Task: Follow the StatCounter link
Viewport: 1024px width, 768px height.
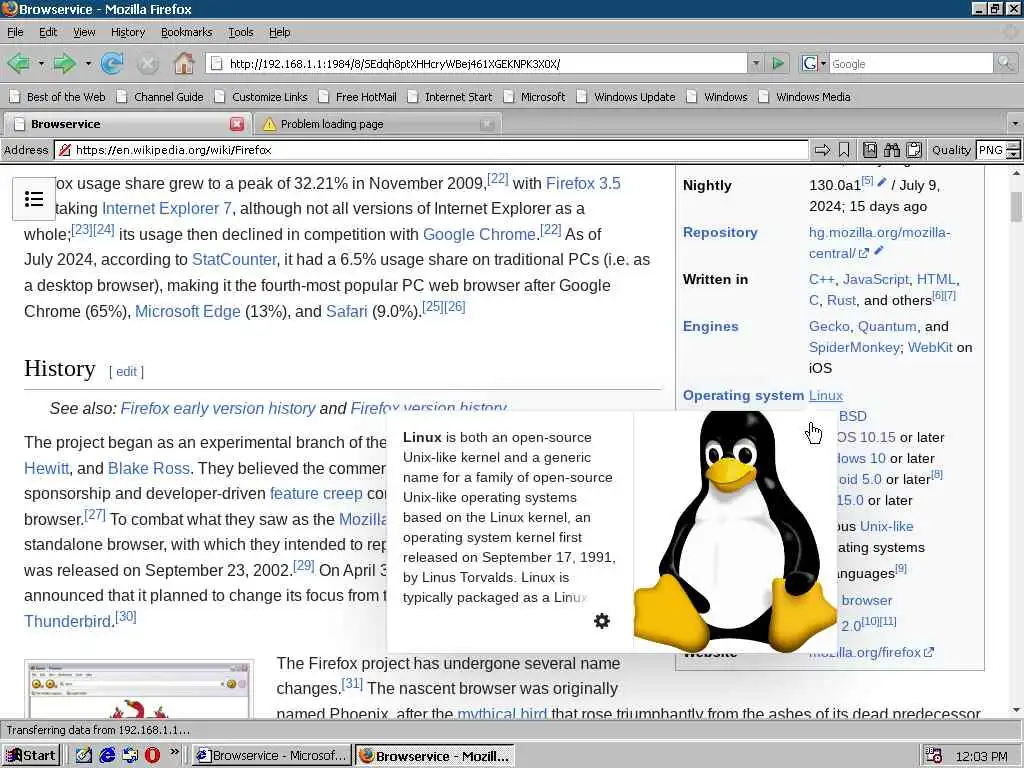Action: (x=234, y=259)
